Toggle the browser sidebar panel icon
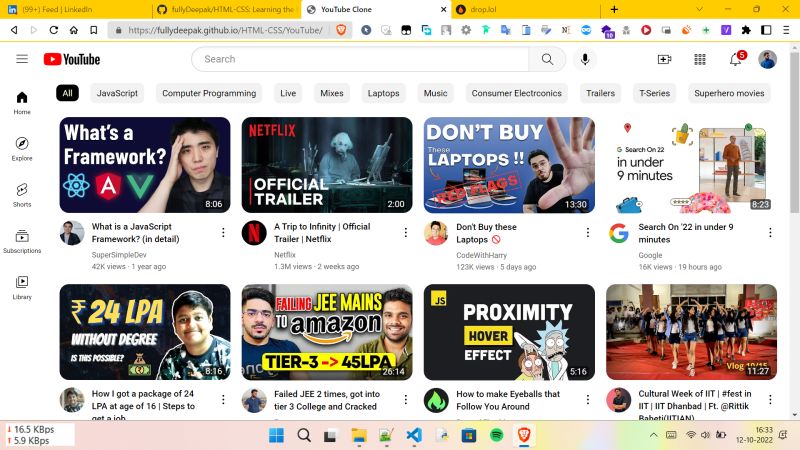This screenshot has width=800, height=450. (x=766, y=30)
